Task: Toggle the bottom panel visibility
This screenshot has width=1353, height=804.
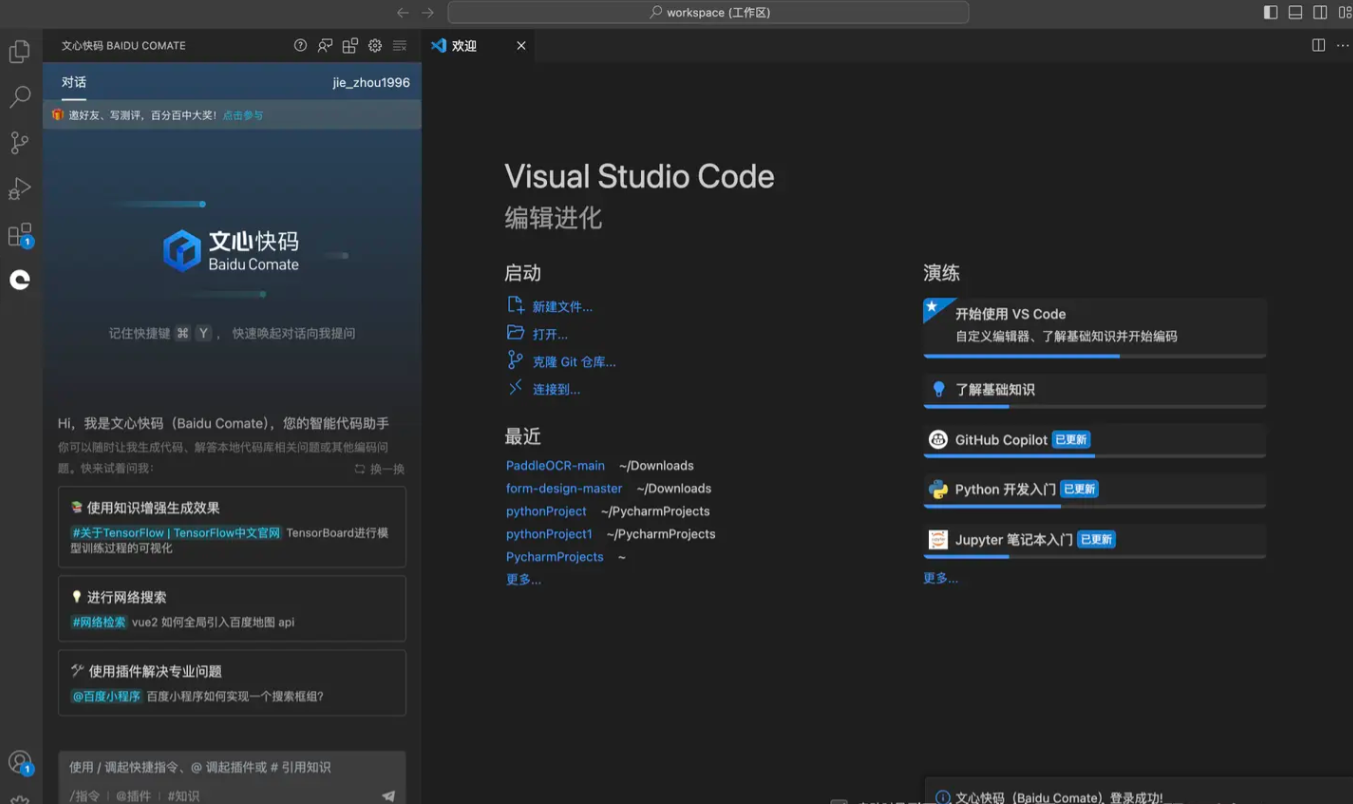Action: point(1295,13)
